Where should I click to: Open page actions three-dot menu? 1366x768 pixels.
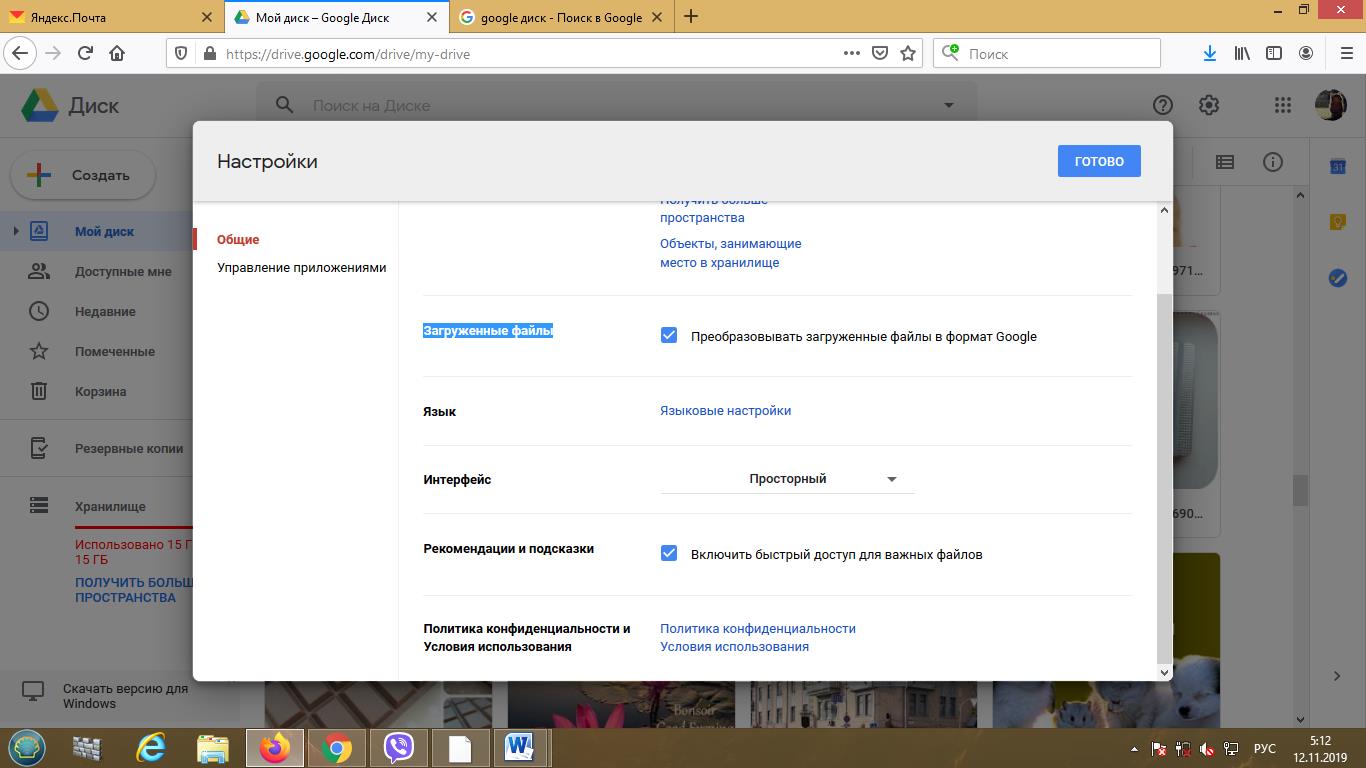pos(852,53)
